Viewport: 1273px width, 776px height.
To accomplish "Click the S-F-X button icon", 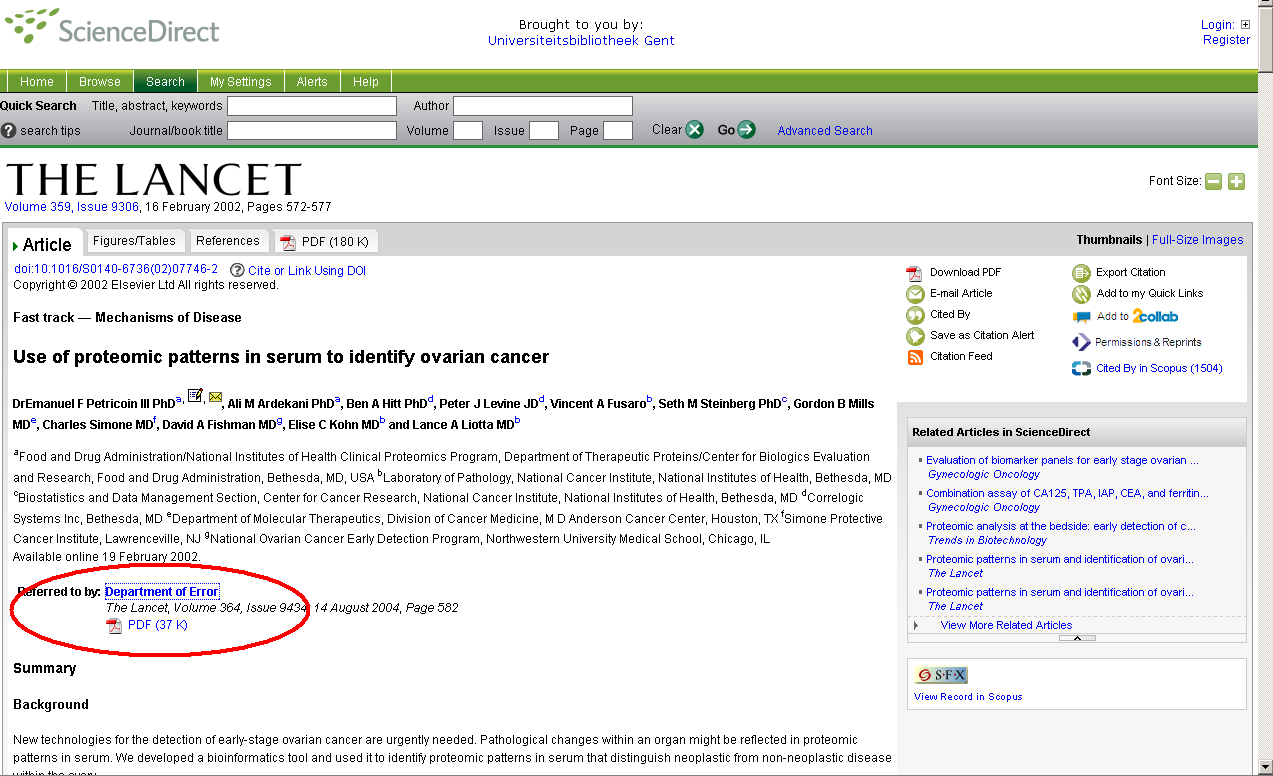I will coord(941,675).
